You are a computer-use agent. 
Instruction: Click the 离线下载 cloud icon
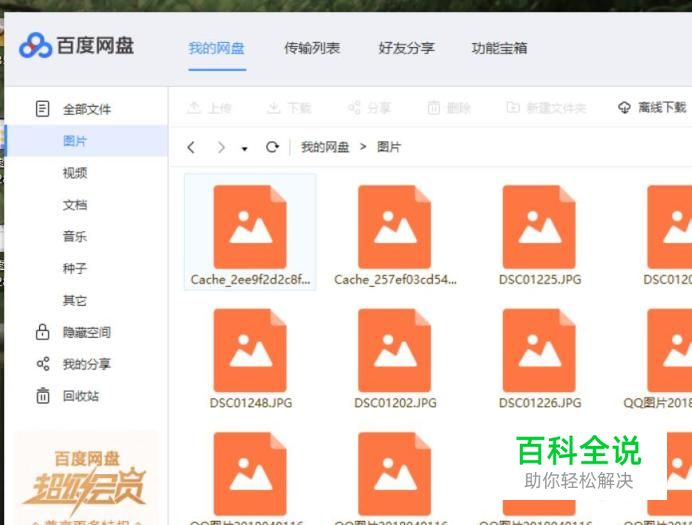(624, 107)
